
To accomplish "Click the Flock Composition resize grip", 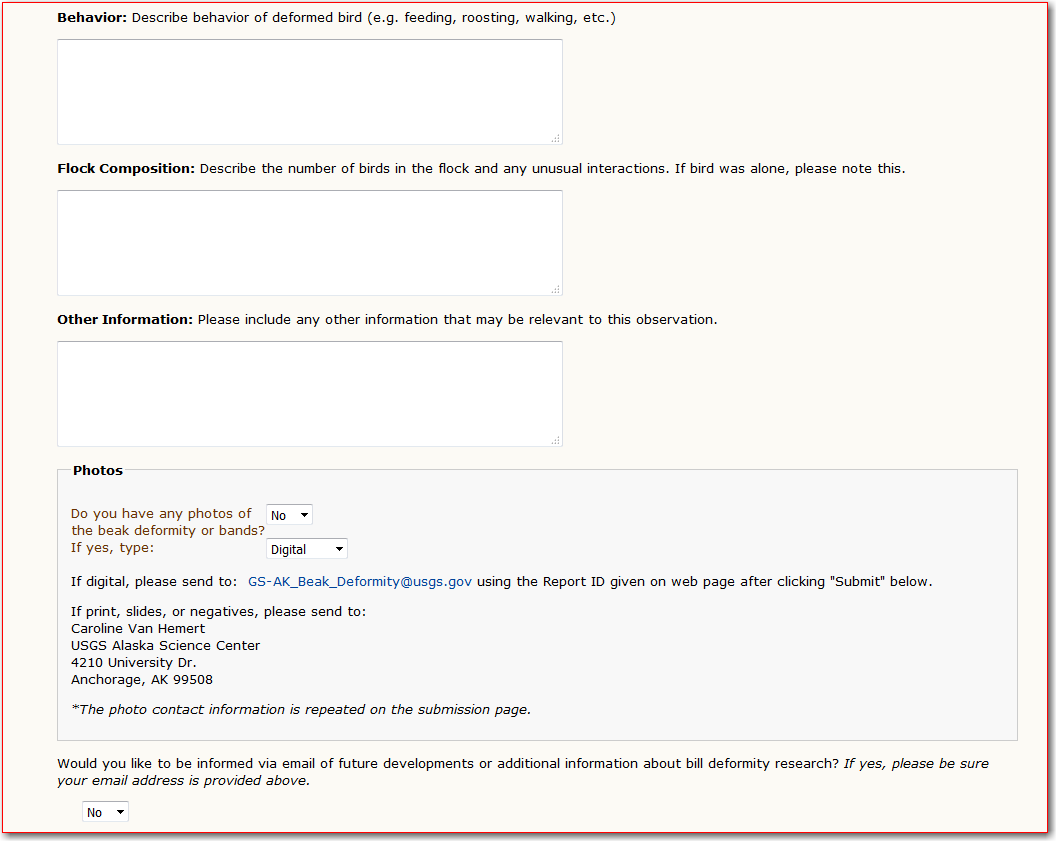I will 555,289.
